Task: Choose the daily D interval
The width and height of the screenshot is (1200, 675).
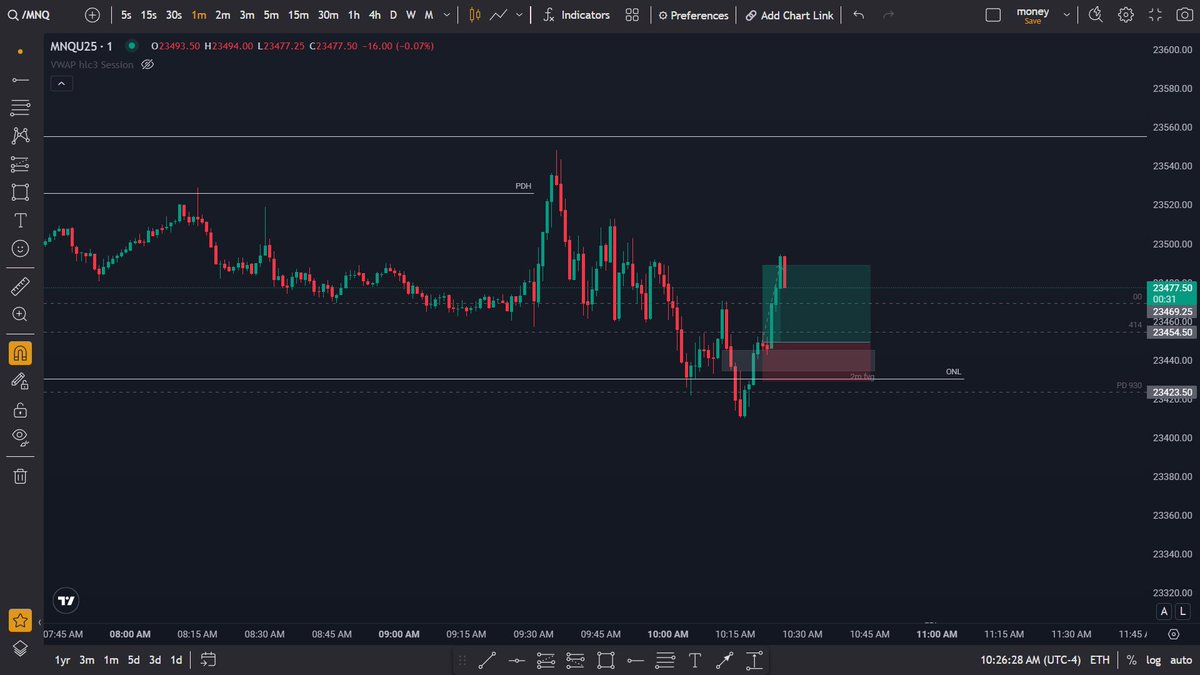Action: [393, 15]
